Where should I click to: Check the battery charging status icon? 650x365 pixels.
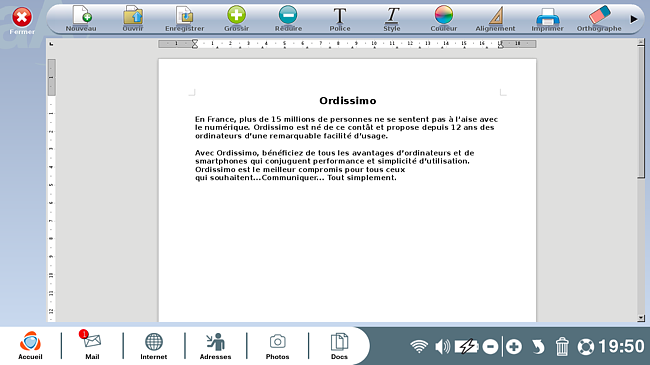466,346
